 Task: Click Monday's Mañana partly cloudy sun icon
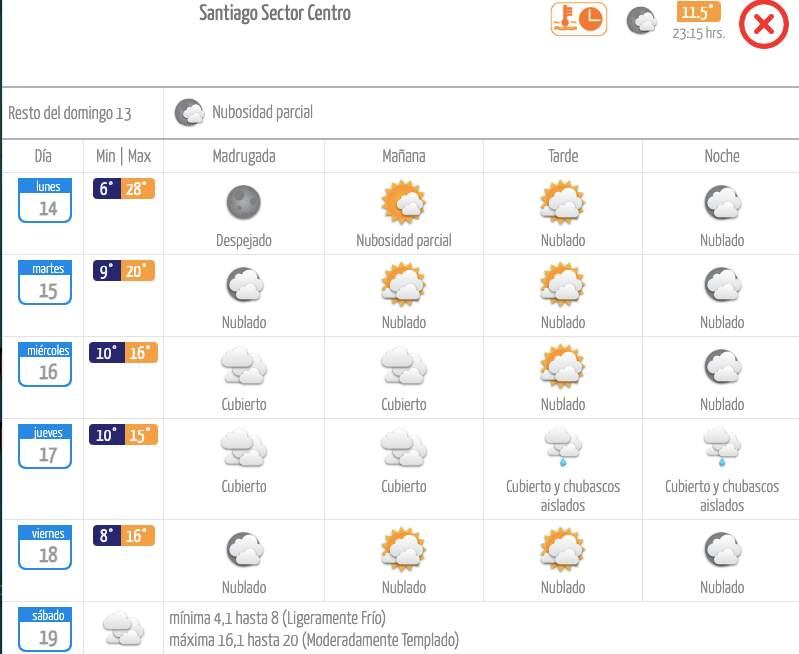point(403,203)
